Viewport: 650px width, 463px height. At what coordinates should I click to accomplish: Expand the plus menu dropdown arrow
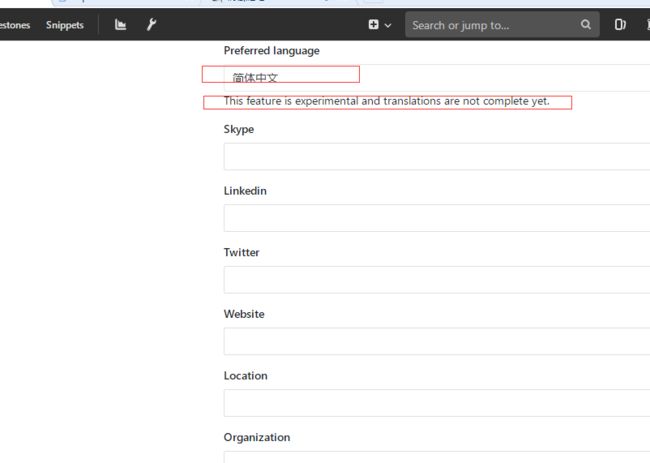tap(388, 25)
